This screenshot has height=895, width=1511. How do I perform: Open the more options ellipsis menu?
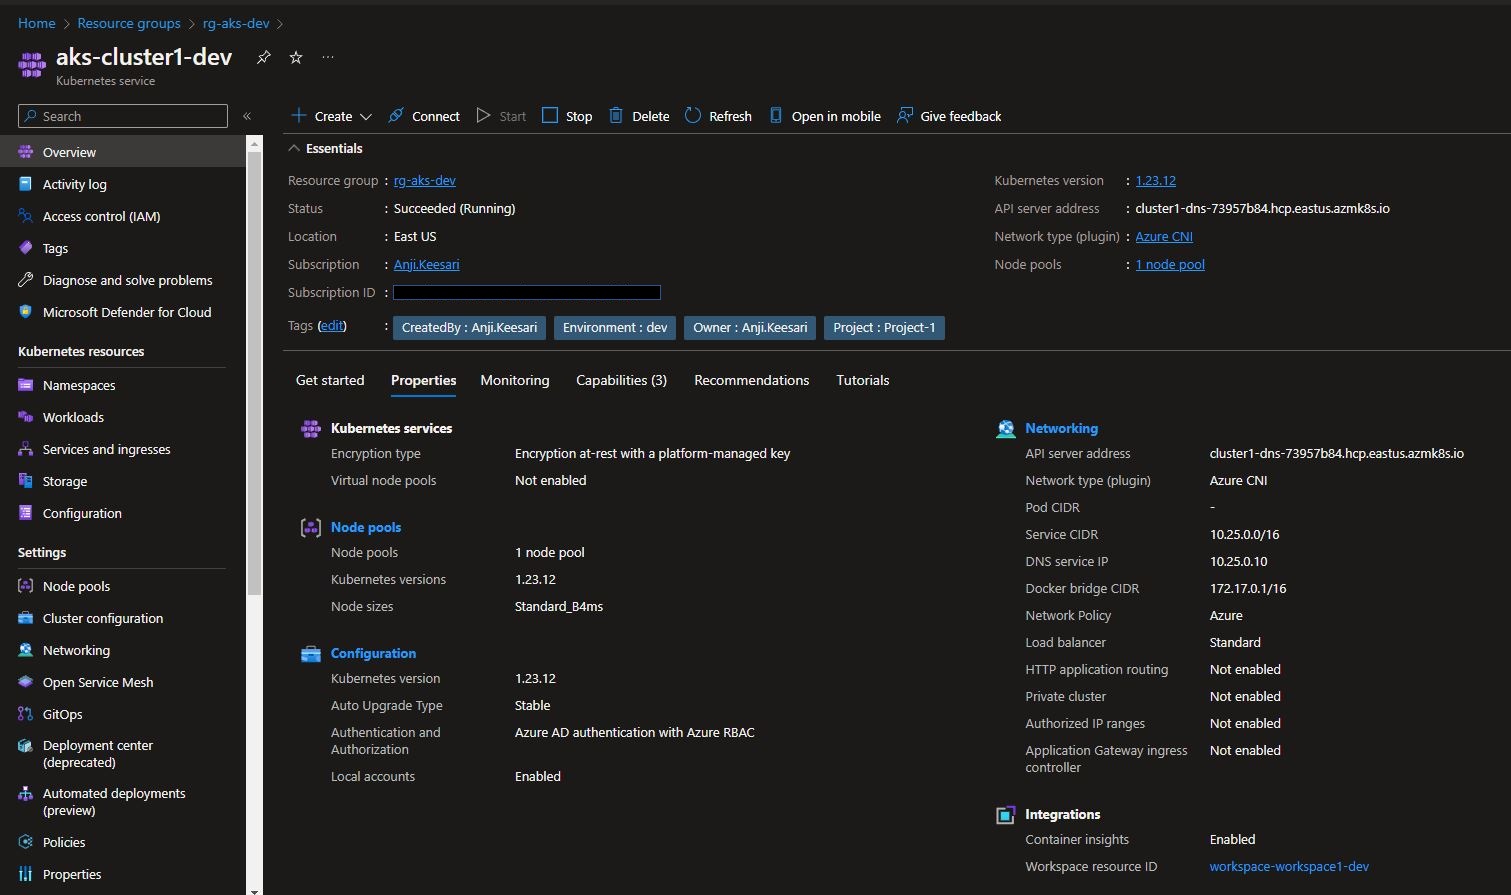click(x=328, y=57)
